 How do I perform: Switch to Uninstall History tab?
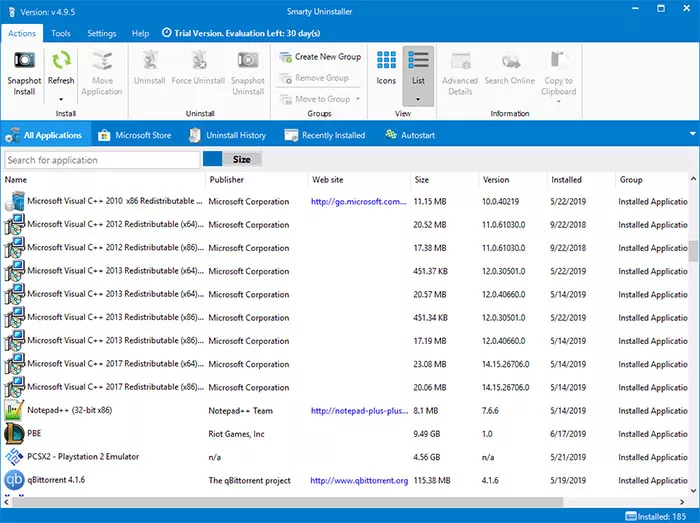pos(228,135)
